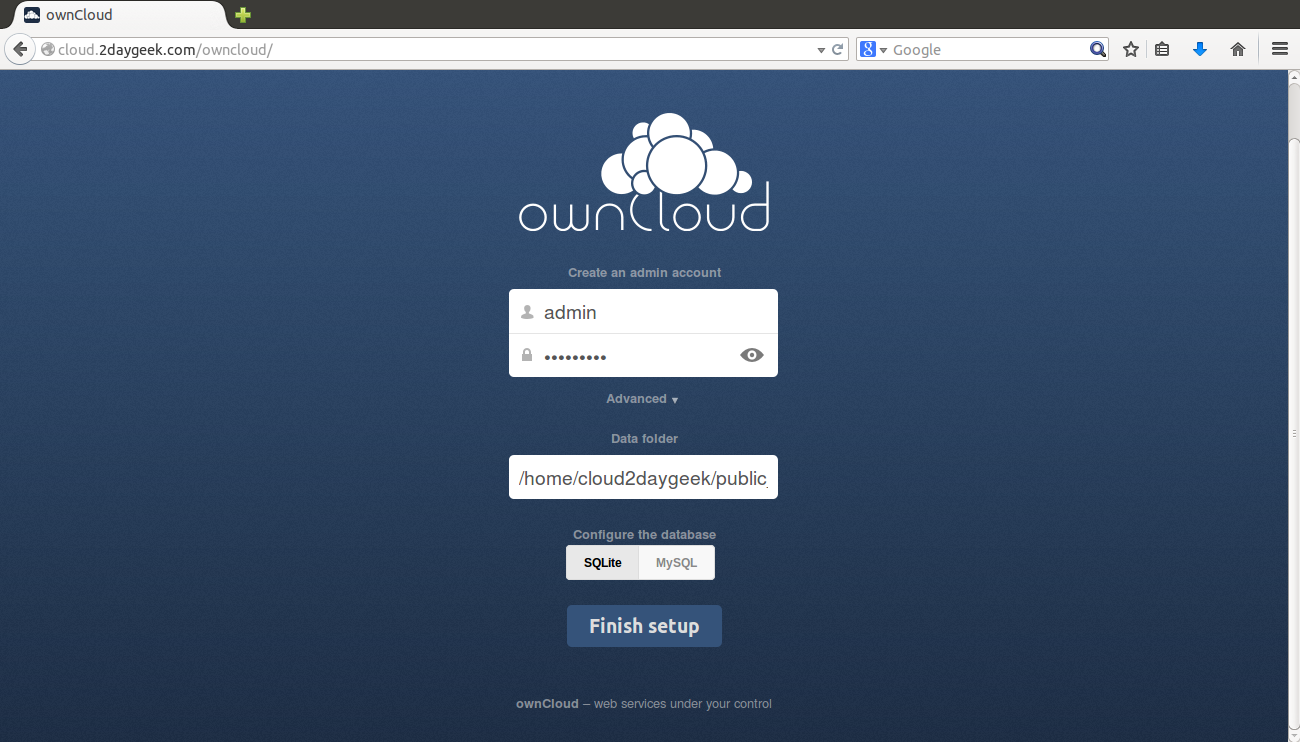Click the ownCloud footer link
The height and width of the screenshot is (742, 1300).
click(x=547, y=704)
